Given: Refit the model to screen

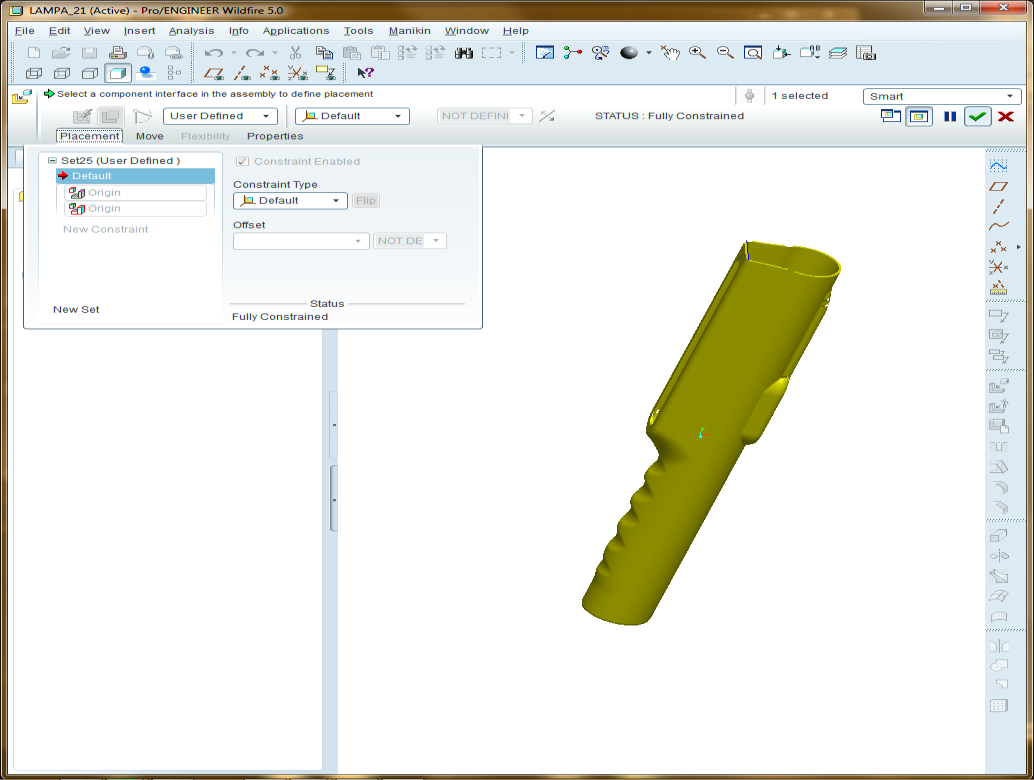Looking at the screenshot, I should 753,53.
